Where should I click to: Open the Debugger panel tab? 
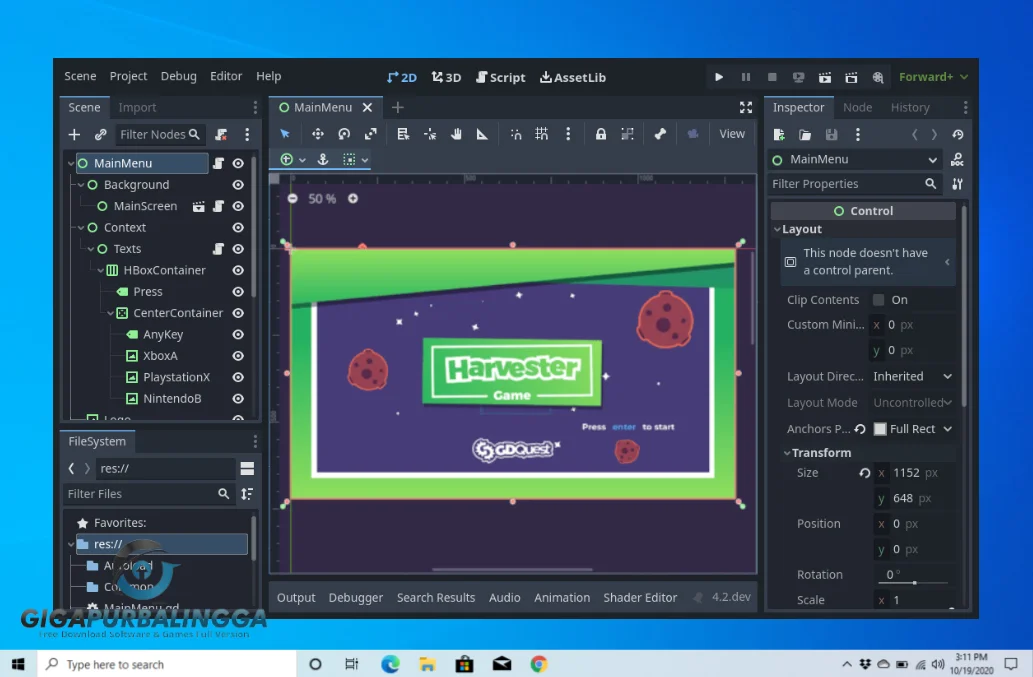tap(355, 597)
